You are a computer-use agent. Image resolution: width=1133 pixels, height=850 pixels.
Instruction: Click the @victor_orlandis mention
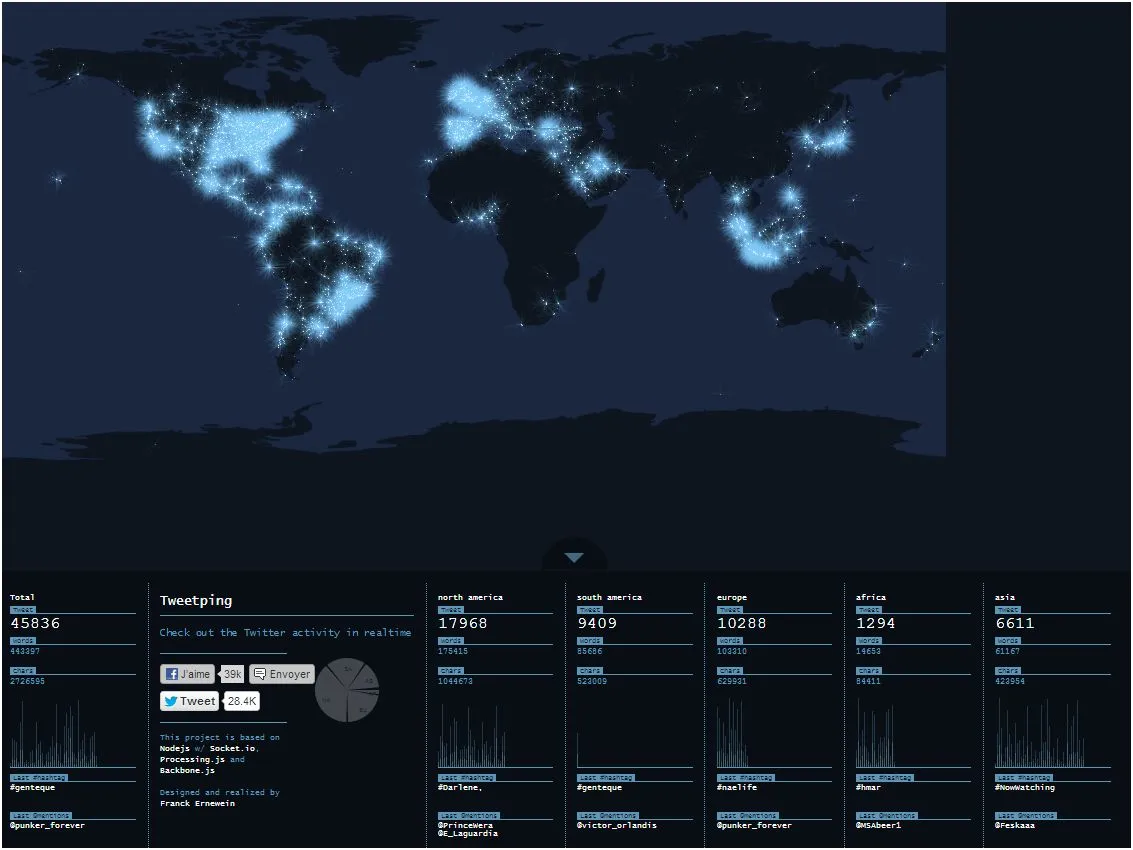(x=616, y=825)
